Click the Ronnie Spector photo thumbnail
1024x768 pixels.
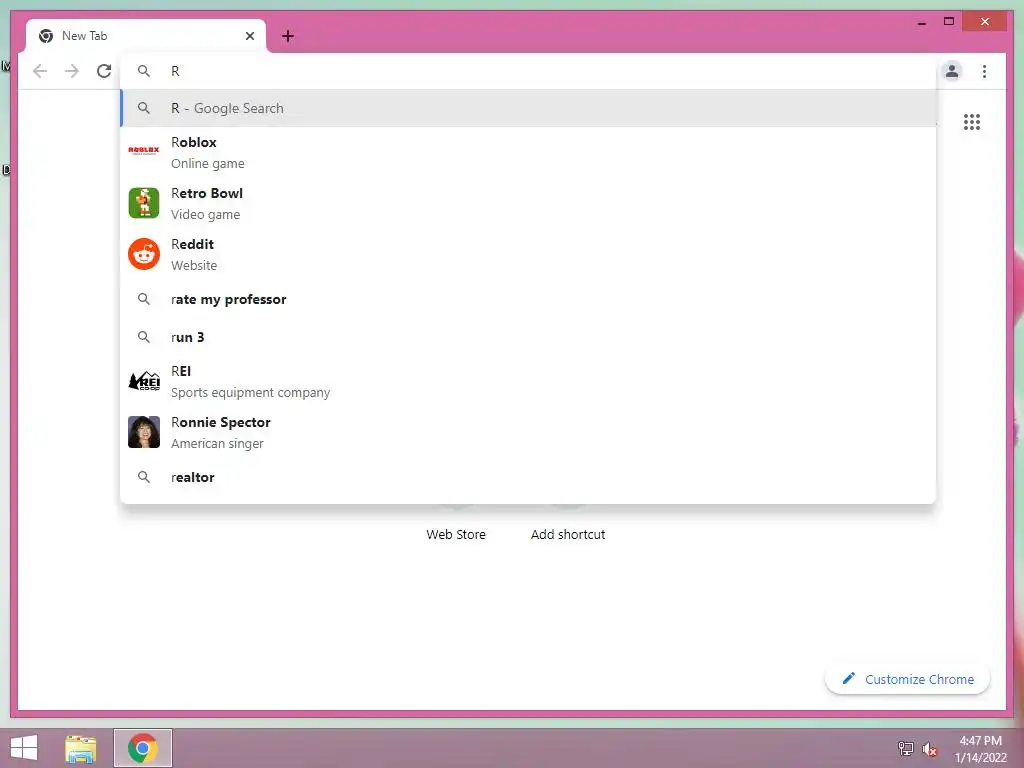[144, 432]
